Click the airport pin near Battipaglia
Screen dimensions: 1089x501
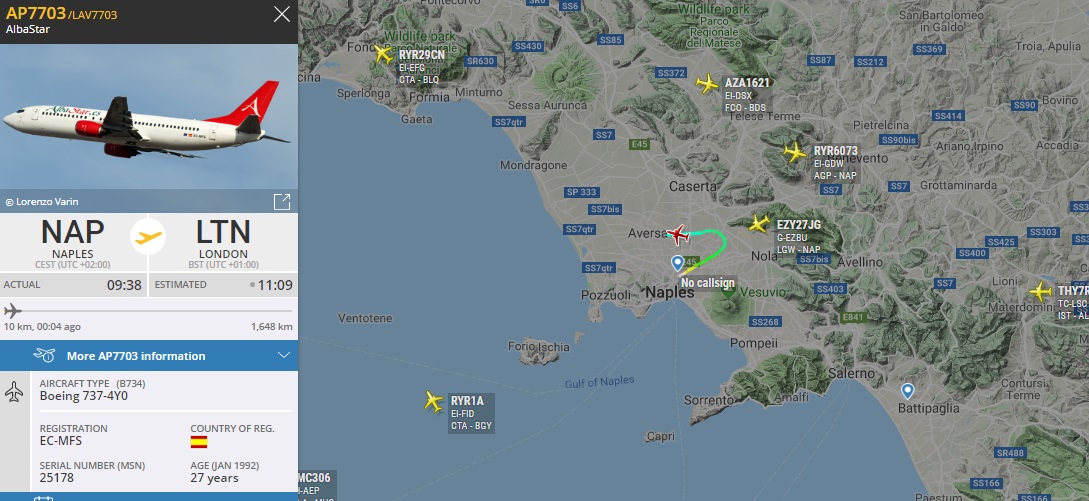[x=907, y=391]
